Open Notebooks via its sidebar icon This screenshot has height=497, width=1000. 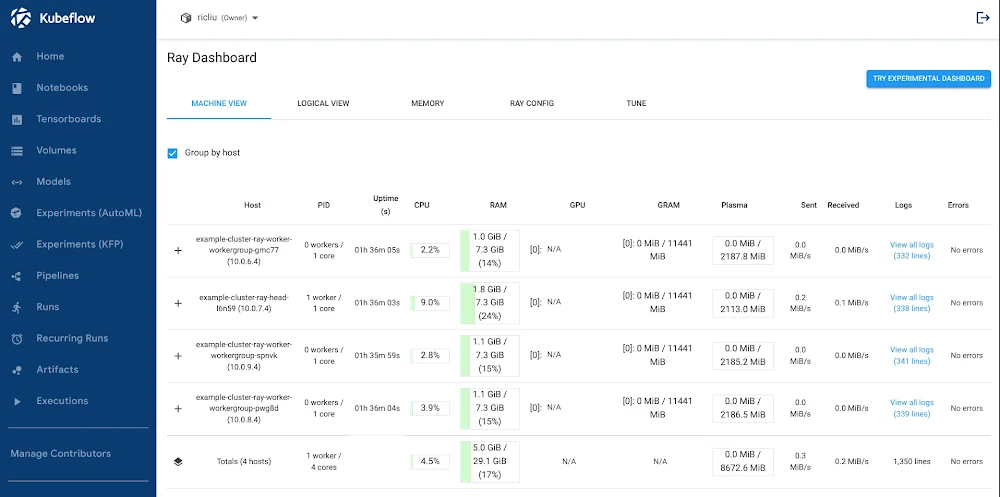17,88
